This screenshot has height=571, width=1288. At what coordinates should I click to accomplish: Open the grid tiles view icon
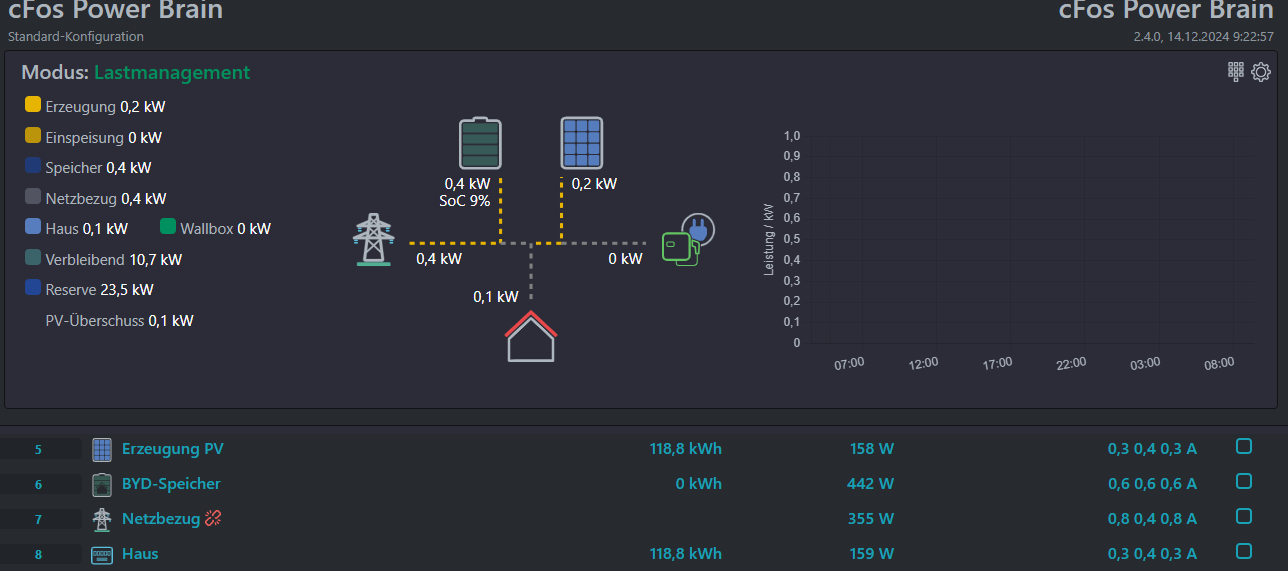(1236, 71)
